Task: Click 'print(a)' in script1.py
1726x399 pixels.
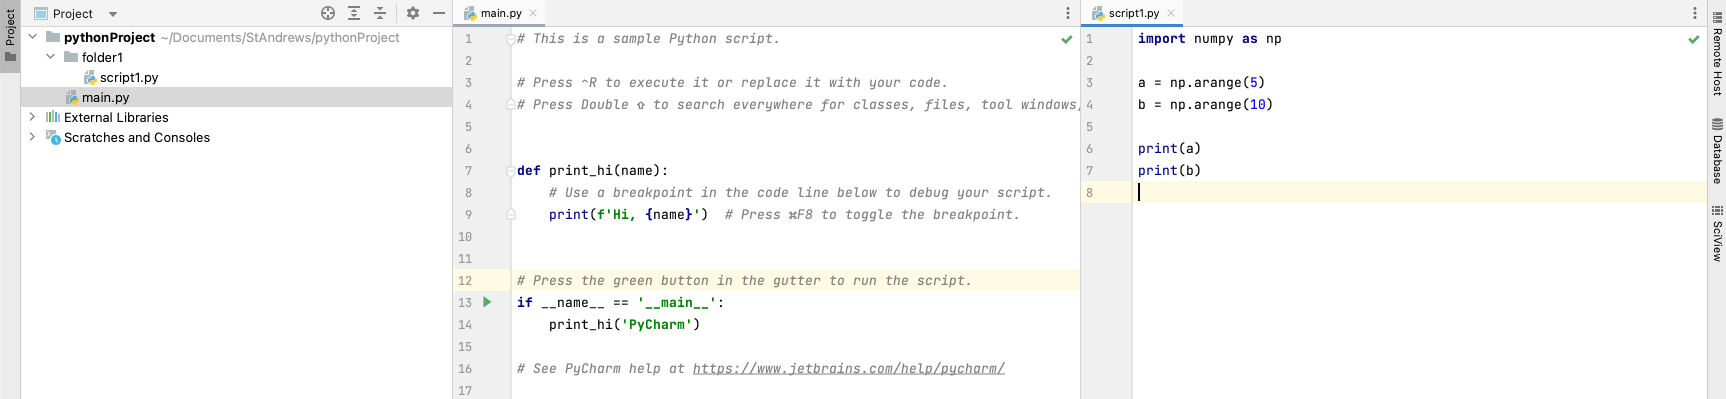Action: click(x=1169, y=149)
